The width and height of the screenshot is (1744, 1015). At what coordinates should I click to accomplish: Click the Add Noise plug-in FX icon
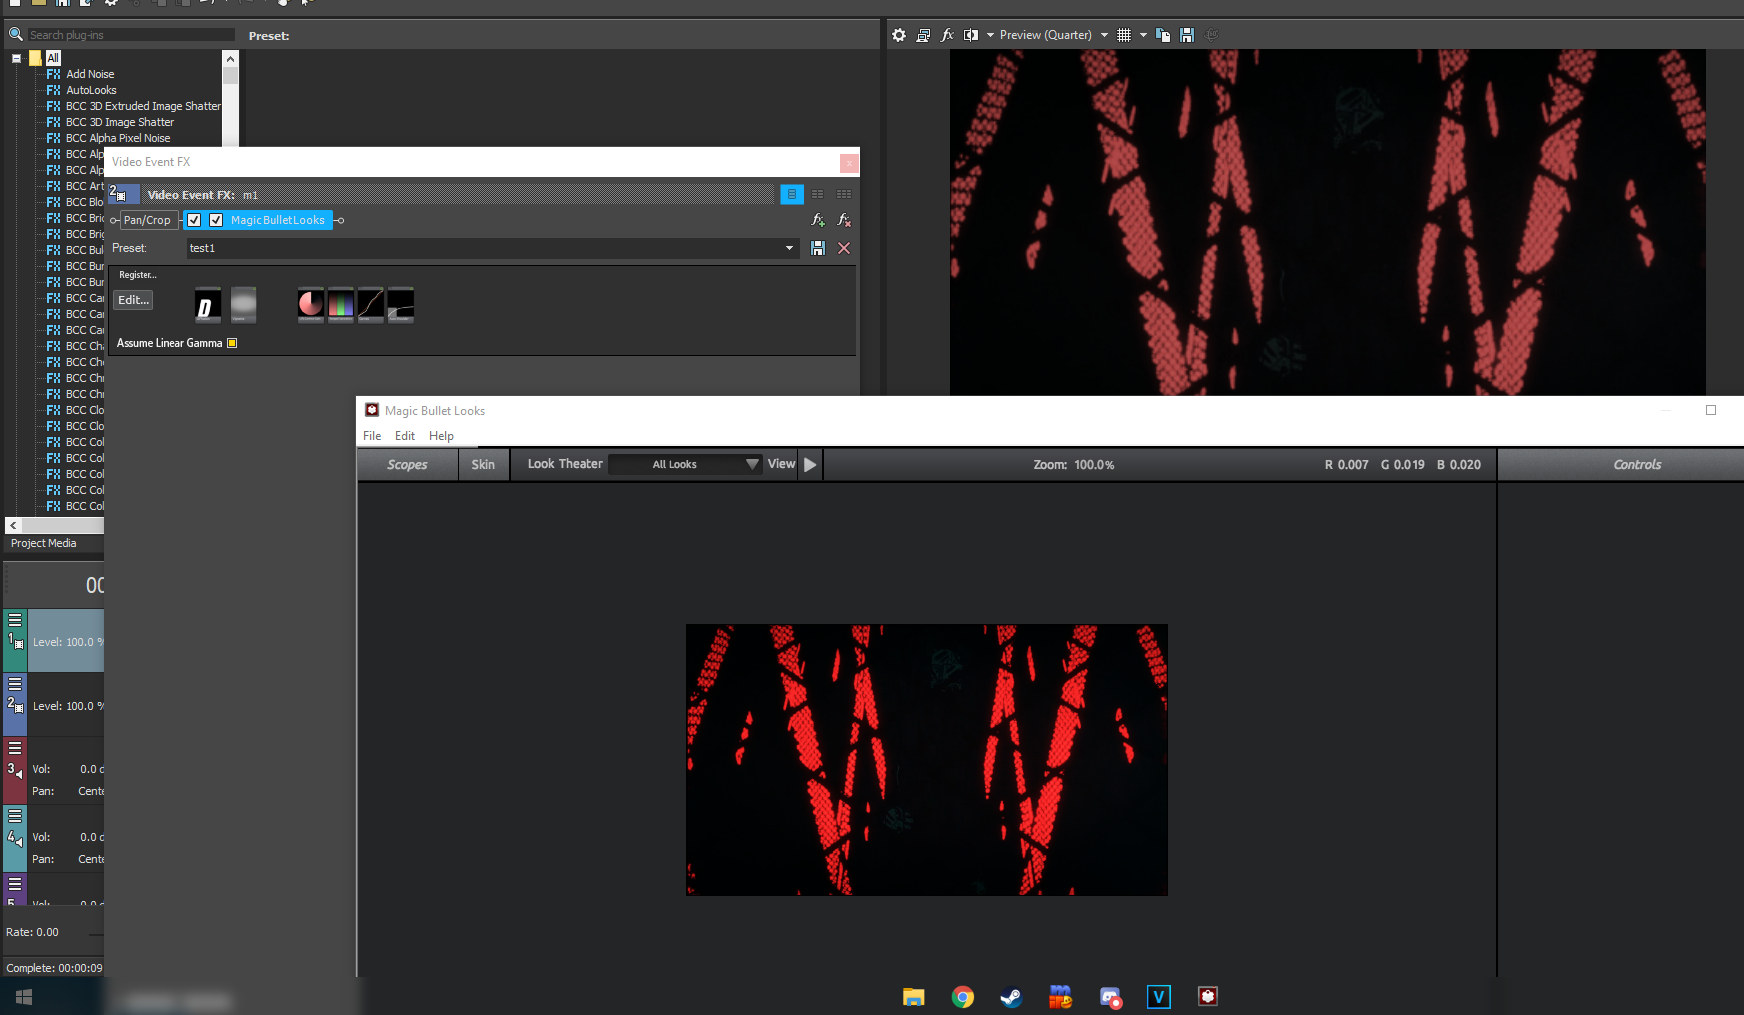click(x=54, y=74)
